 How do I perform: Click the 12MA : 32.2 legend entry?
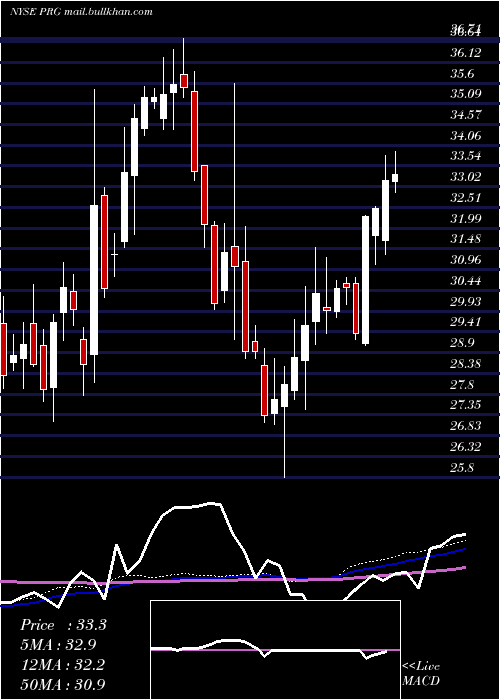point(62,665)
